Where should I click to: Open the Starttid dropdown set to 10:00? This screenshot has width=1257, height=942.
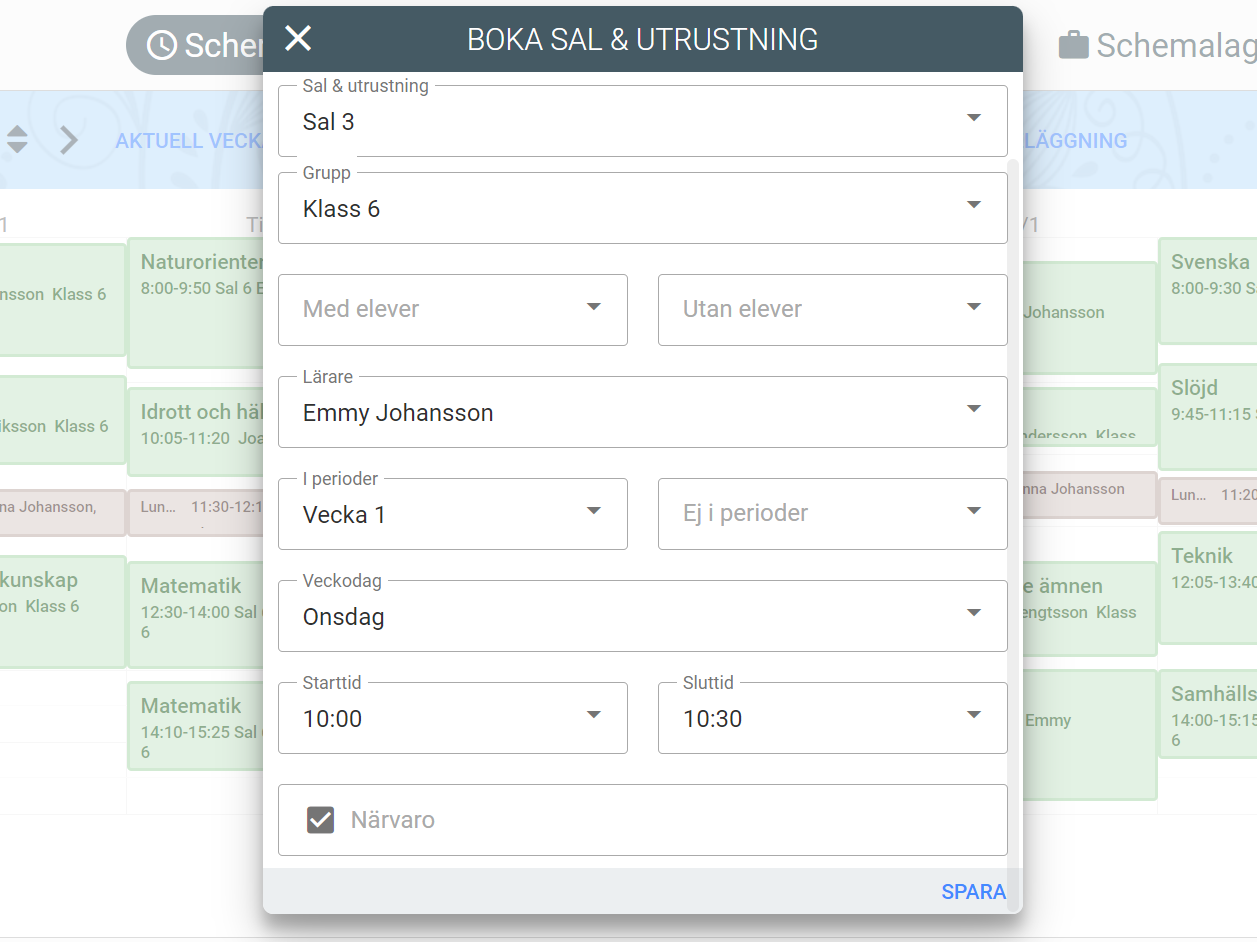pos(452,718)
